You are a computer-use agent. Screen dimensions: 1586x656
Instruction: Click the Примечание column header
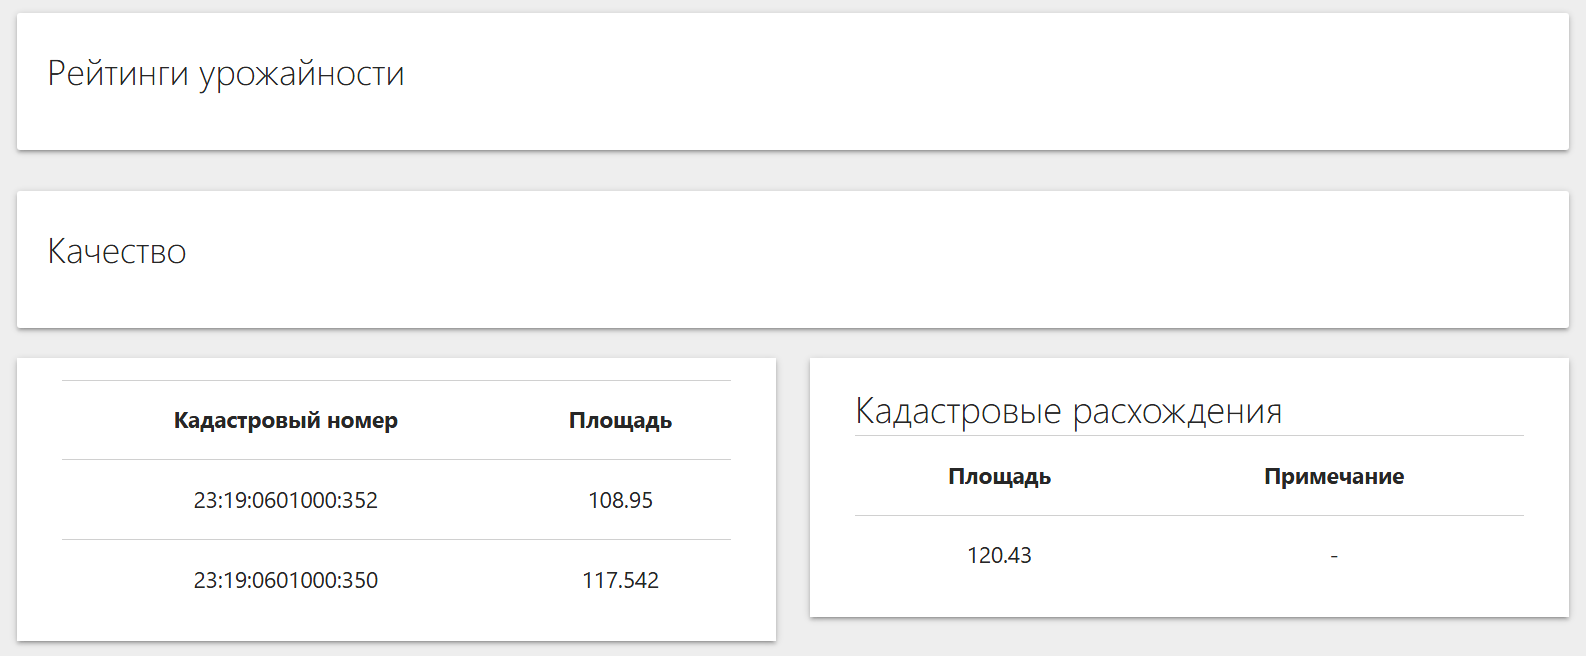(x=1333, y=477)
